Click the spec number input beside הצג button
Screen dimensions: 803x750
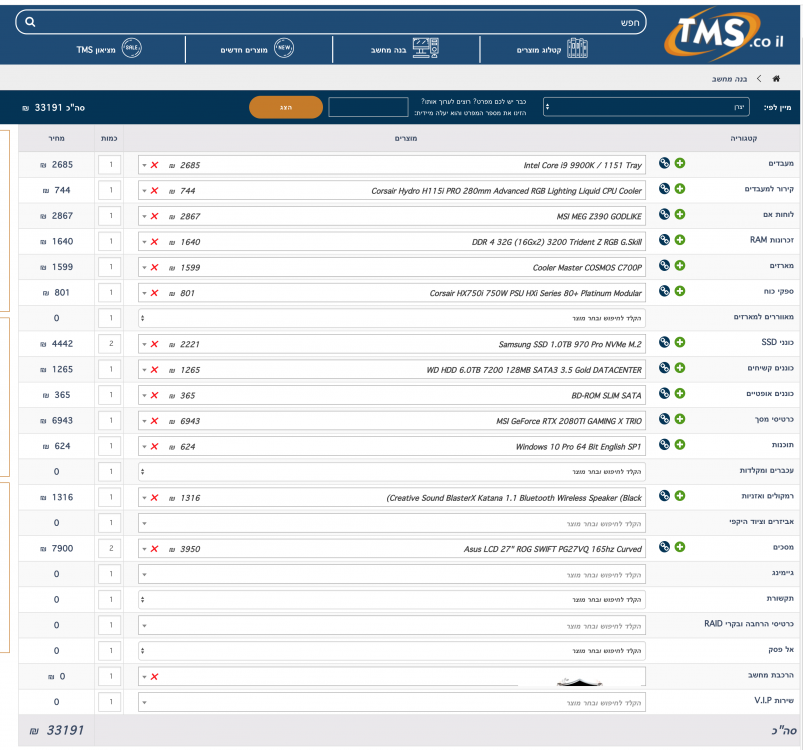368,107
